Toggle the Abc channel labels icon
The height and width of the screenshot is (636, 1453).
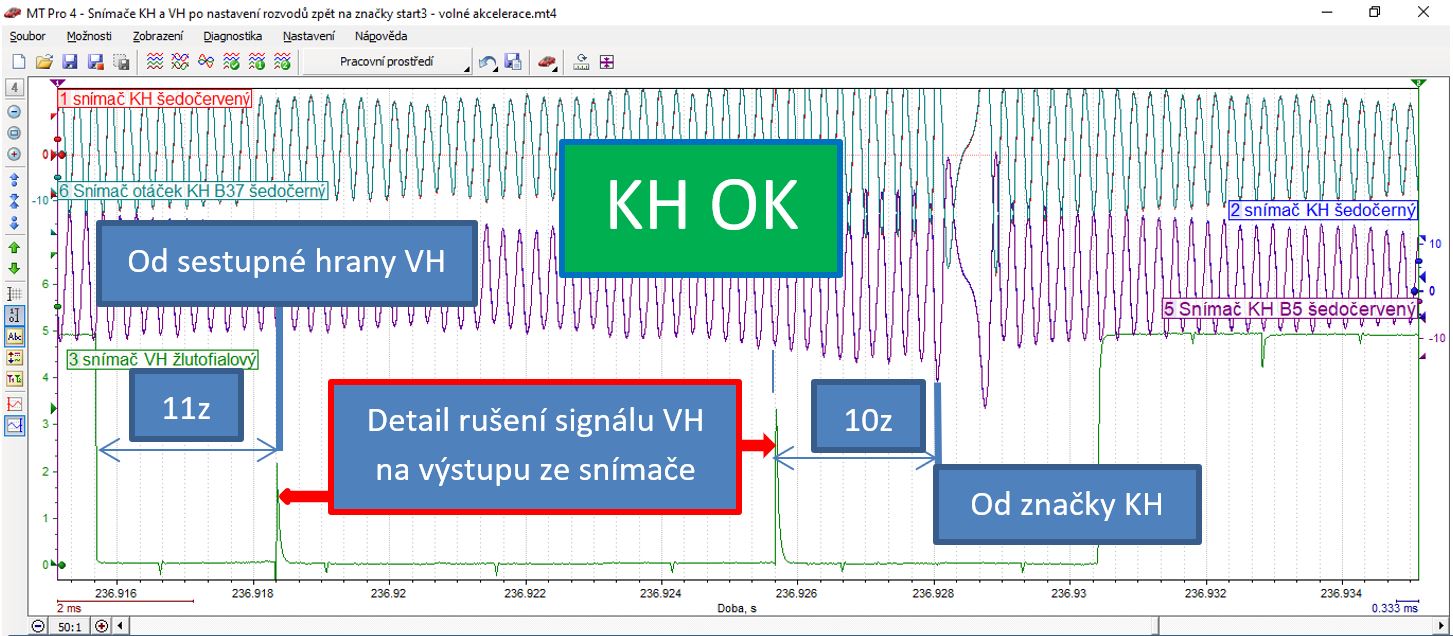(15, 336)
